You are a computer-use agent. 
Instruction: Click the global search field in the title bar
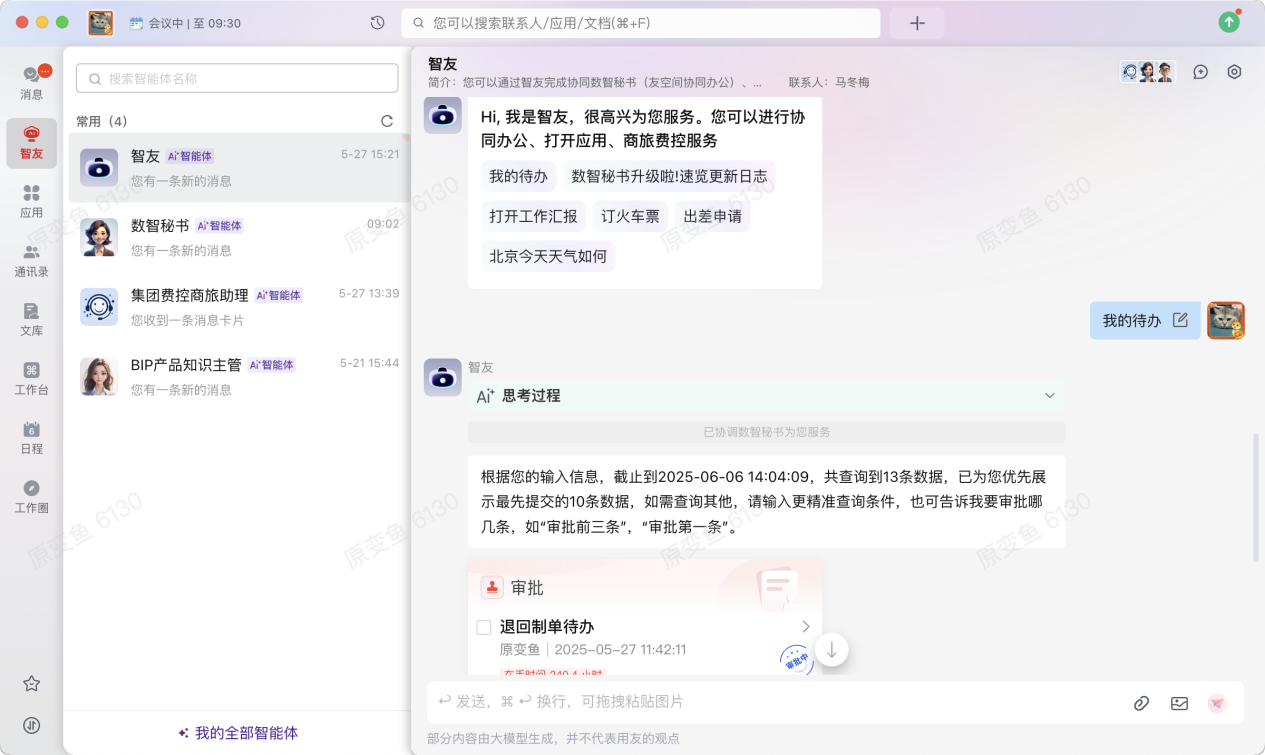(x=641, y=23)
